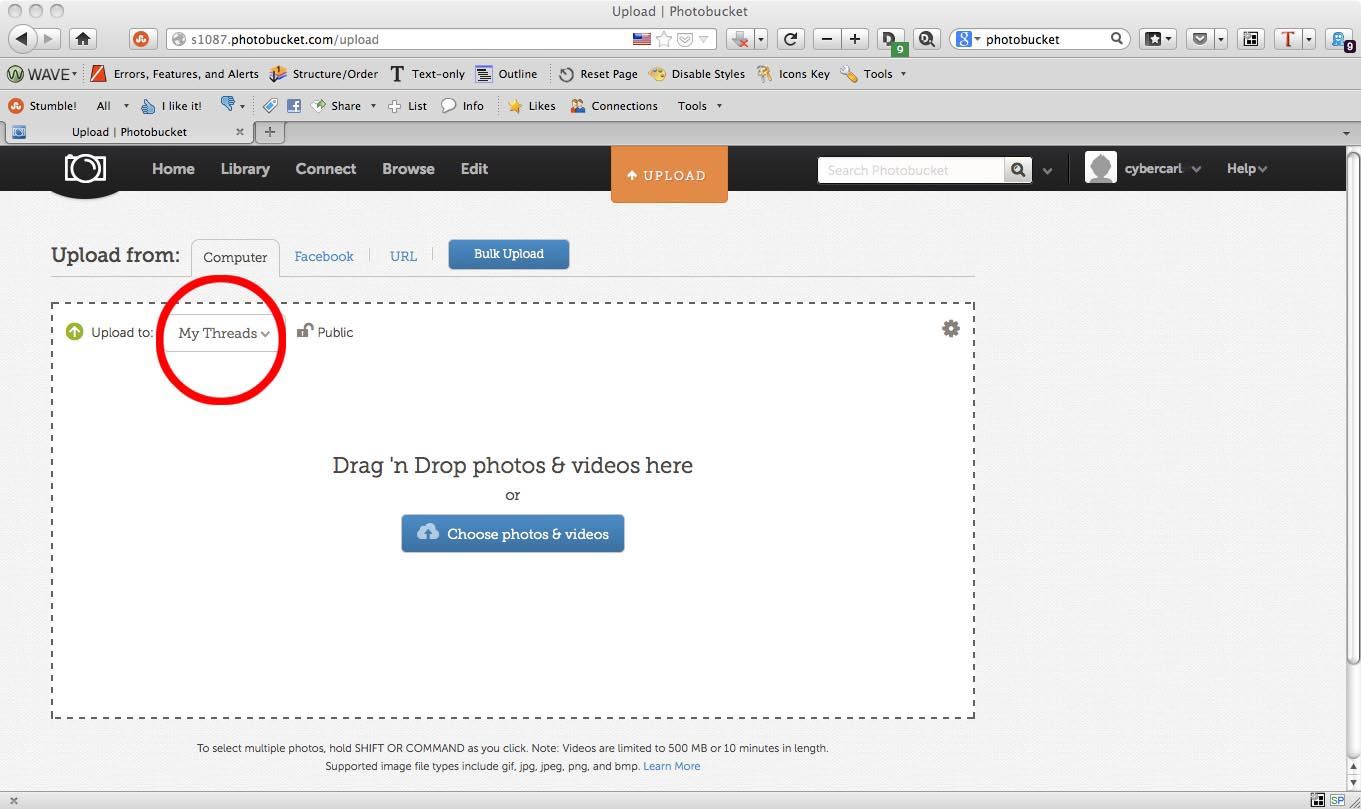
Task: Click the address bar URL field
Action: (400, 39)
